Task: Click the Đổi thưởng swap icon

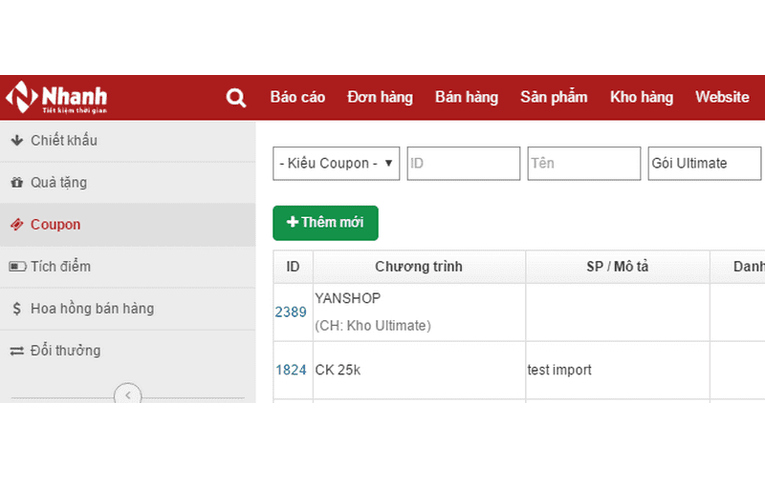Action: [17, 351]
